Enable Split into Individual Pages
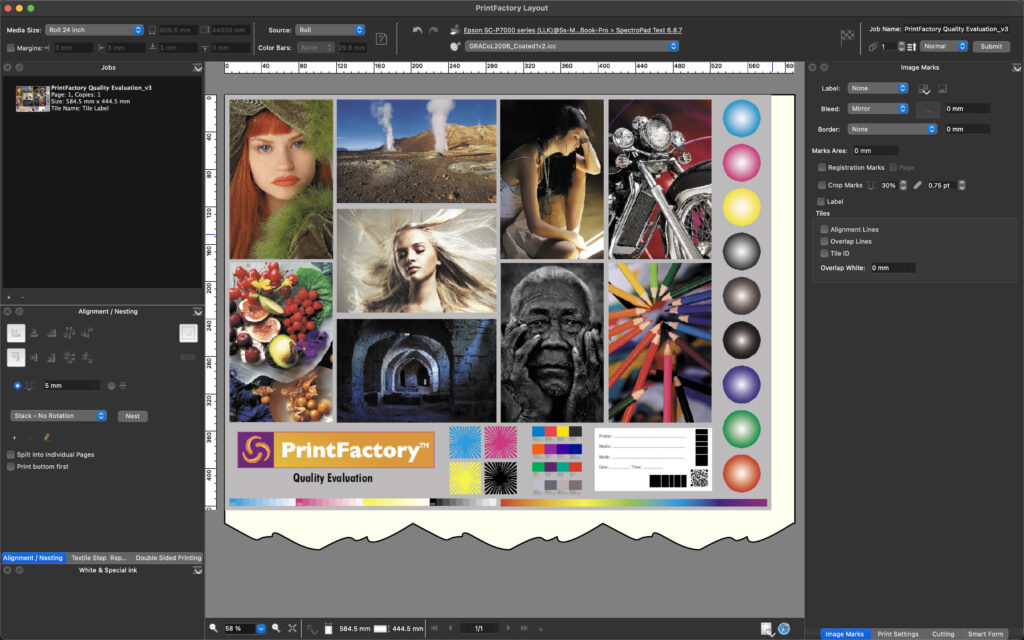The image size is (1024, 640). point(11,454)
